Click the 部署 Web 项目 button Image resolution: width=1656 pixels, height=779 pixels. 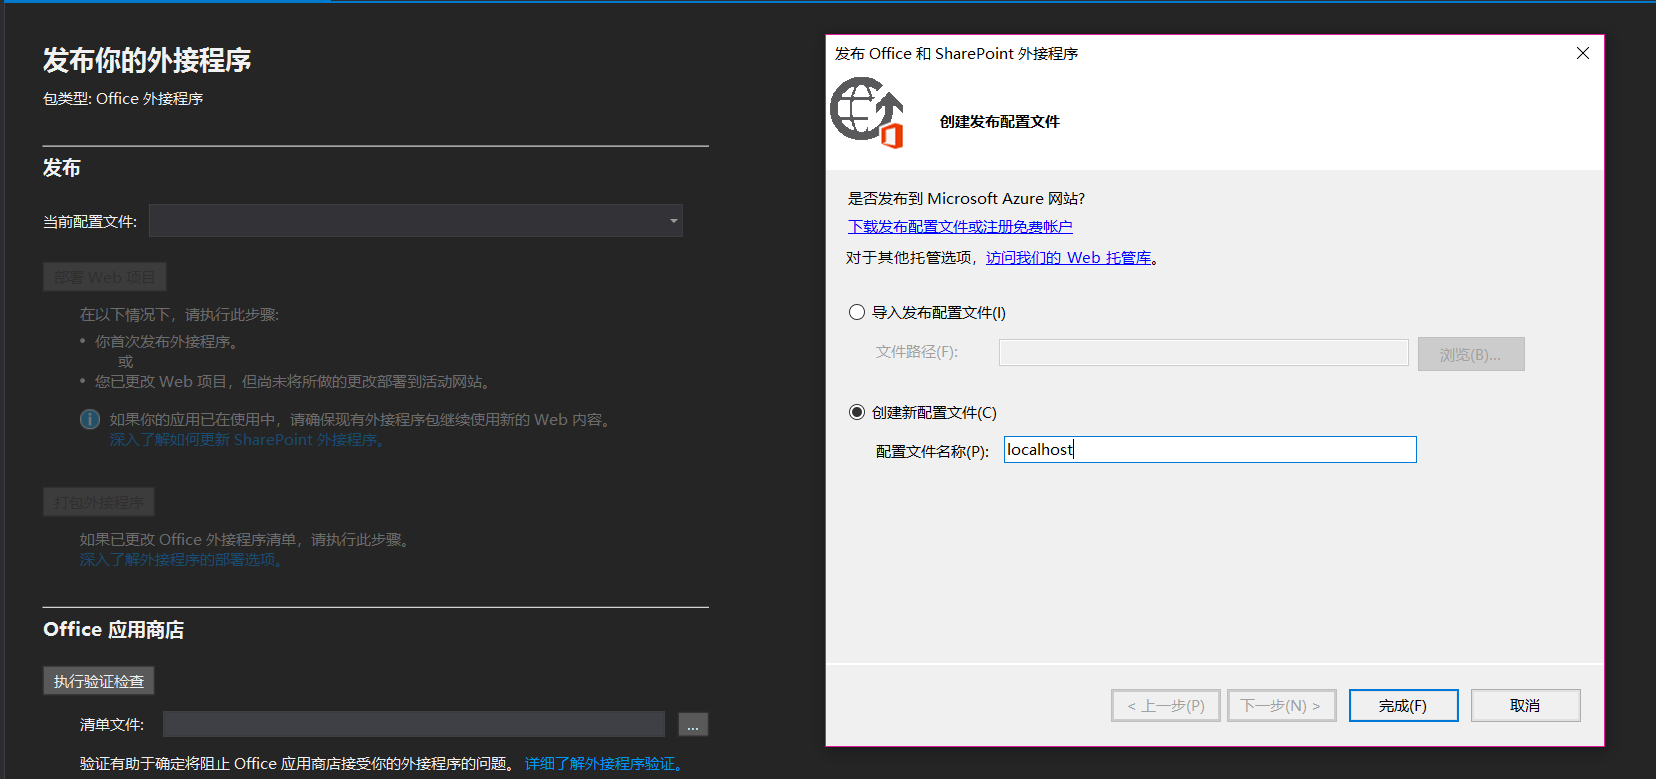104,277
